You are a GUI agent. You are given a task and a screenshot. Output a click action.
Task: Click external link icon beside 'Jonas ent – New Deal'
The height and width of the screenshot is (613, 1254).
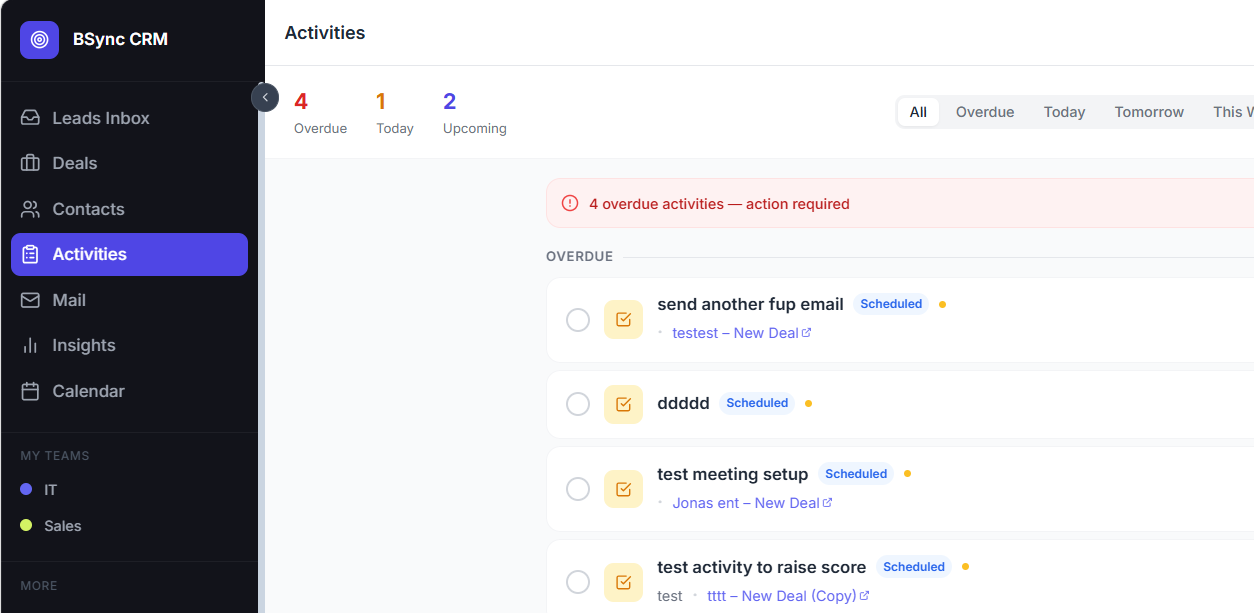pos(828,503)
